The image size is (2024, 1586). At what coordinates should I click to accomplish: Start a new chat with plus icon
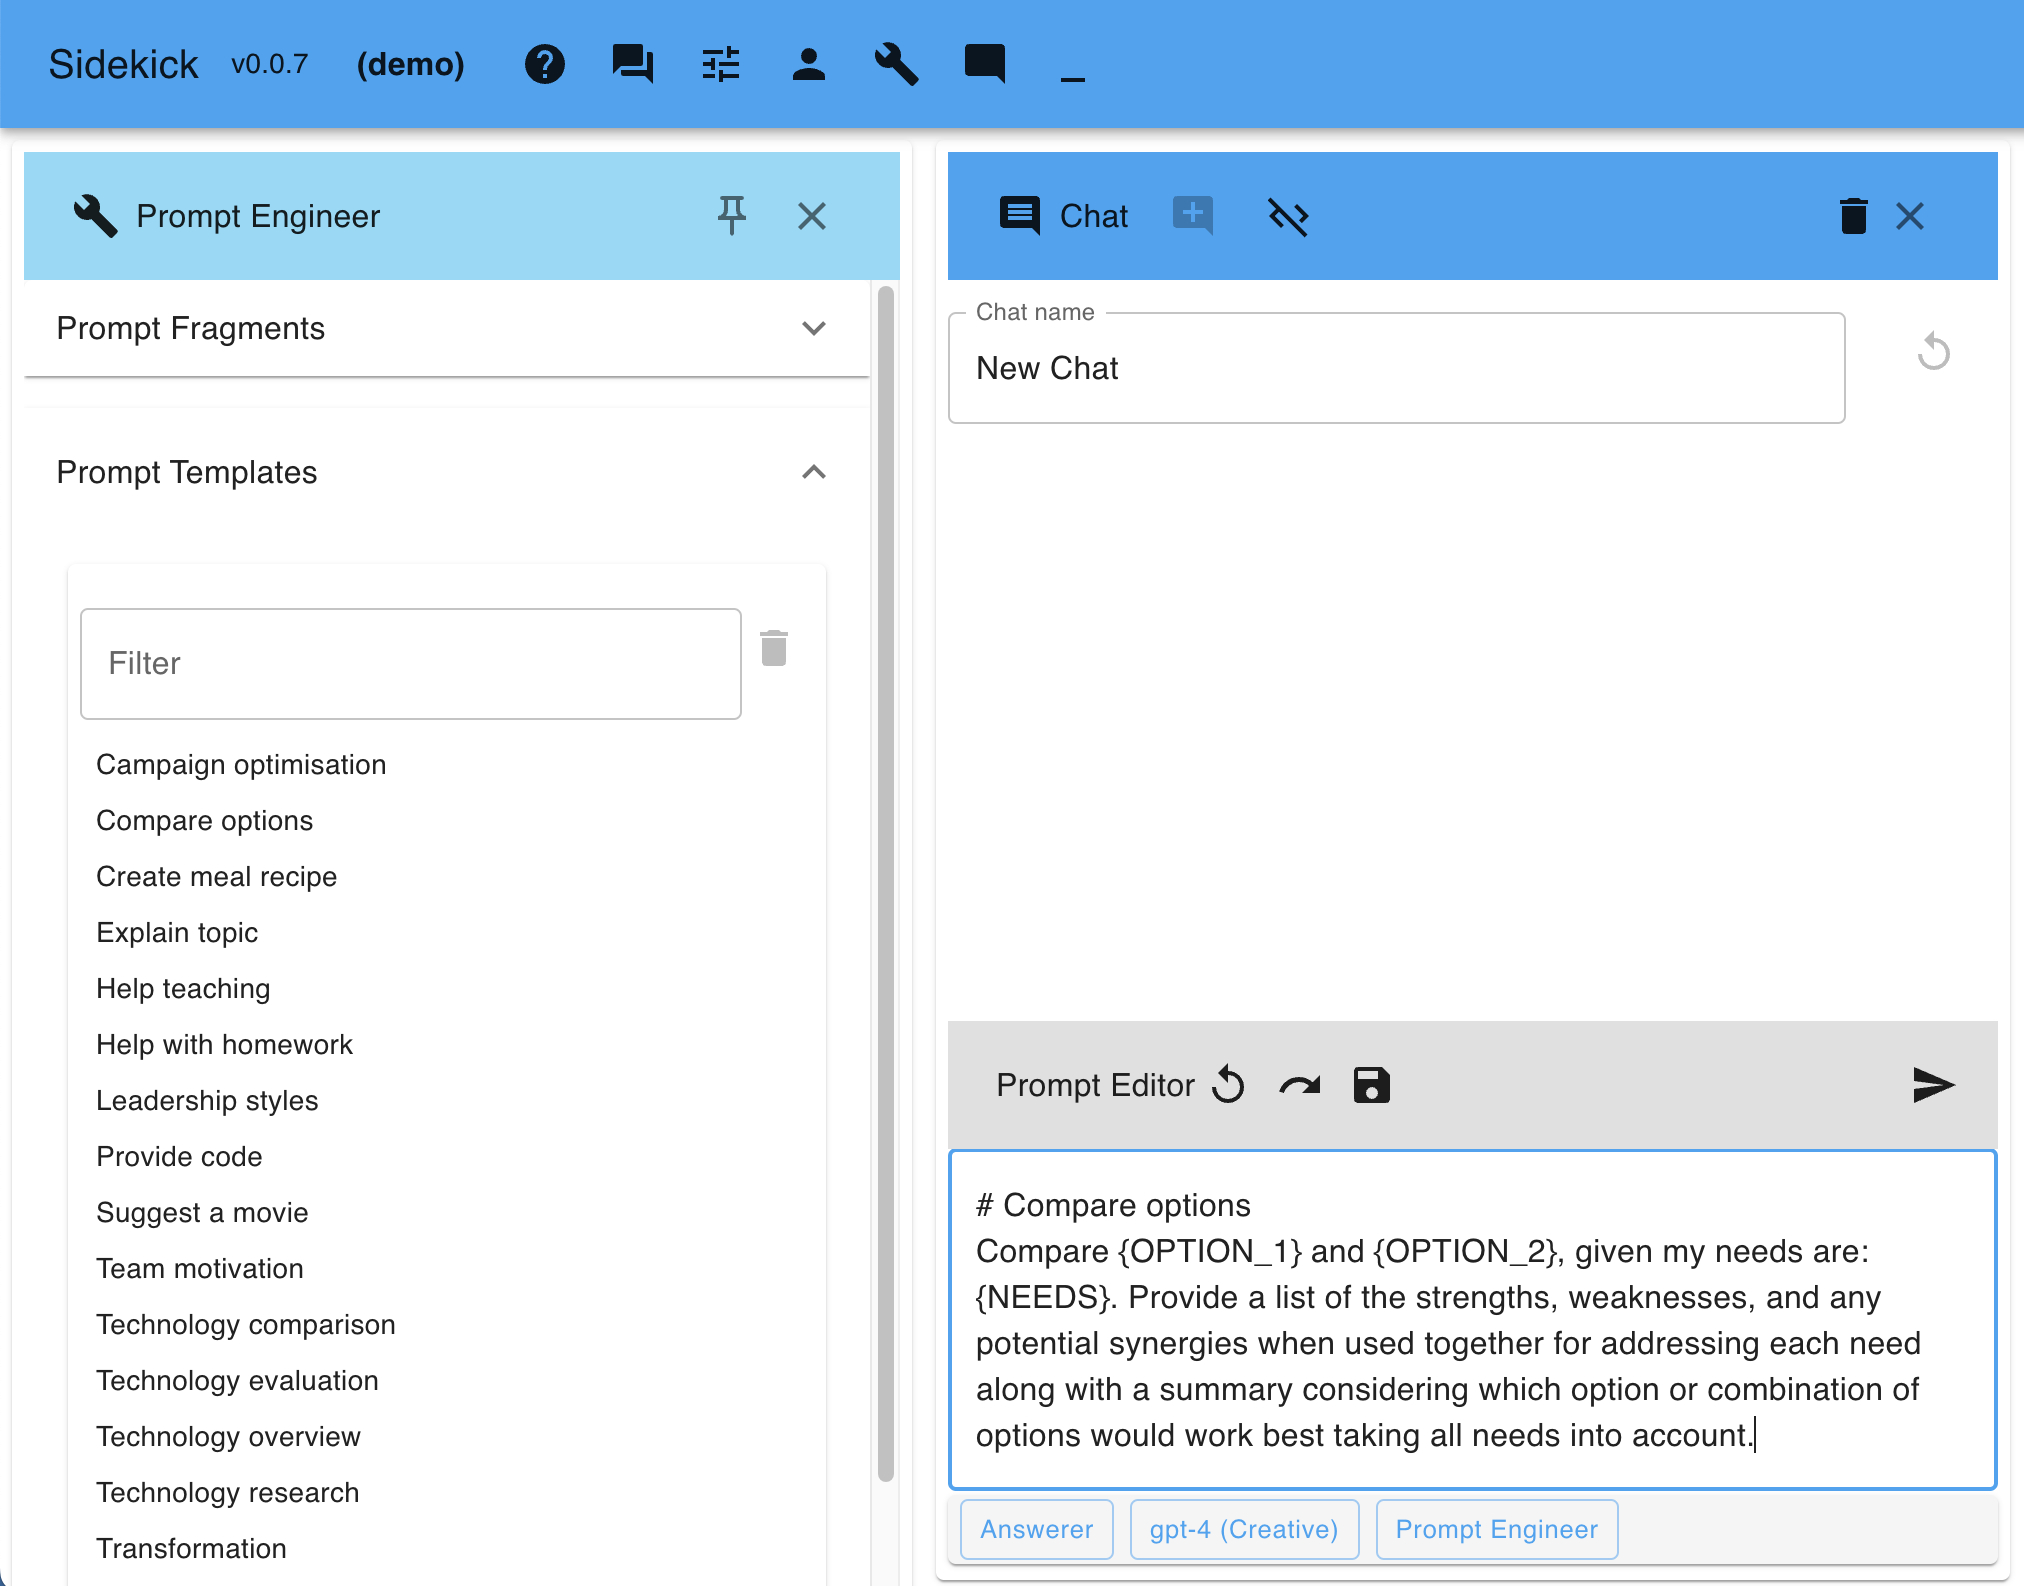click(1192, 215)
